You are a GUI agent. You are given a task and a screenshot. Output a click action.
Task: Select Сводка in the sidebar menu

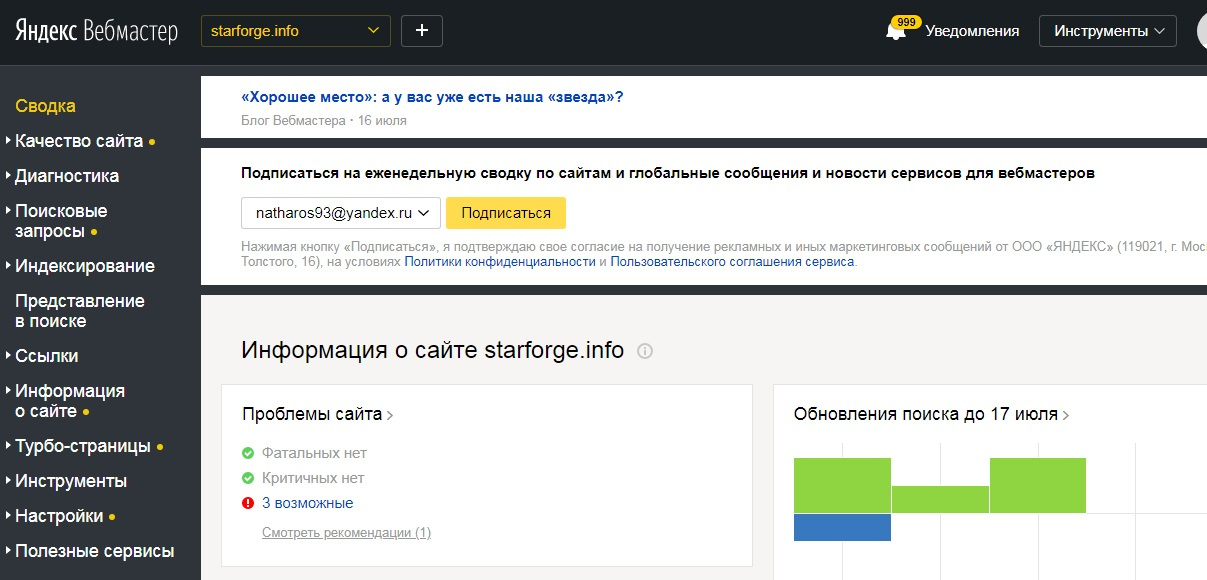point(46,106)
